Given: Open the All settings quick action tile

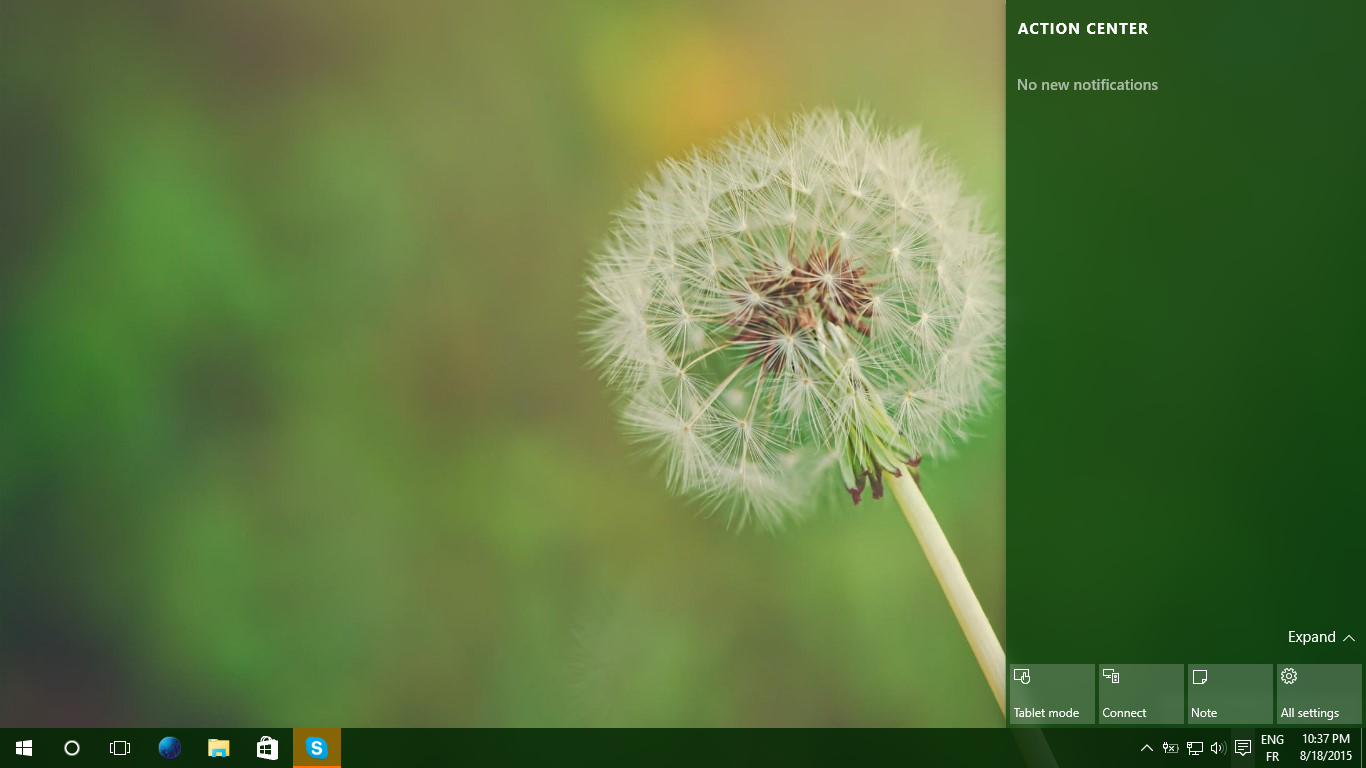Looking at the screenshot, I should coord(1319,694).
